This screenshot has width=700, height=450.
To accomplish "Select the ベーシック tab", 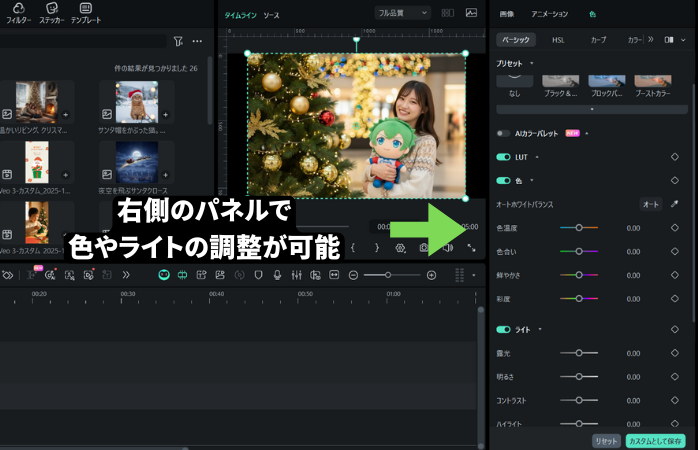I will pyautogui.click(x=516, y=40).
